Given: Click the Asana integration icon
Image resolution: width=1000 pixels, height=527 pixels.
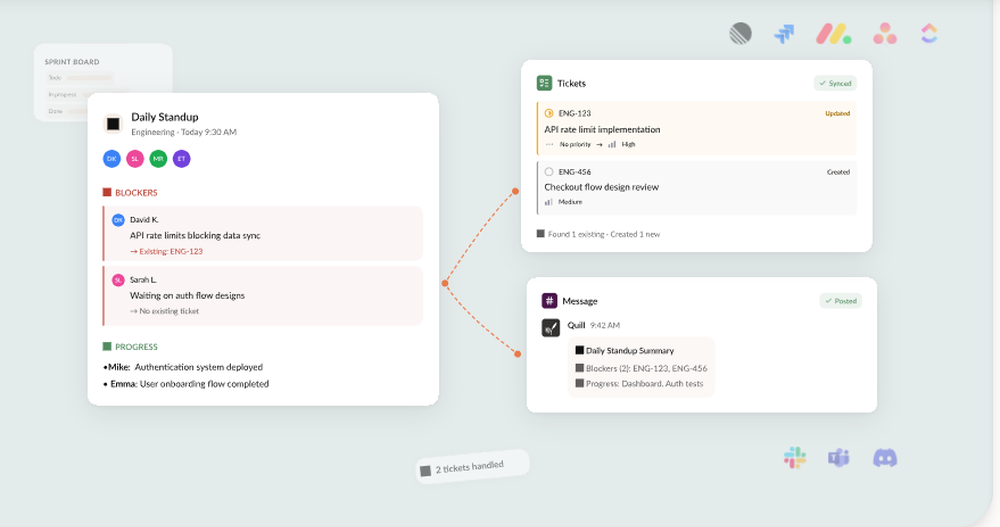Looking at the screenshot, I should [x=885, y=33].
